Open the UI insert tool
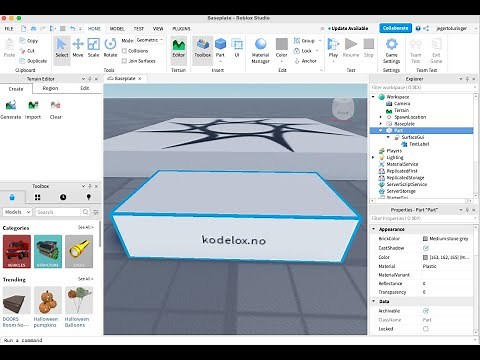 click(x=237, y=48)
